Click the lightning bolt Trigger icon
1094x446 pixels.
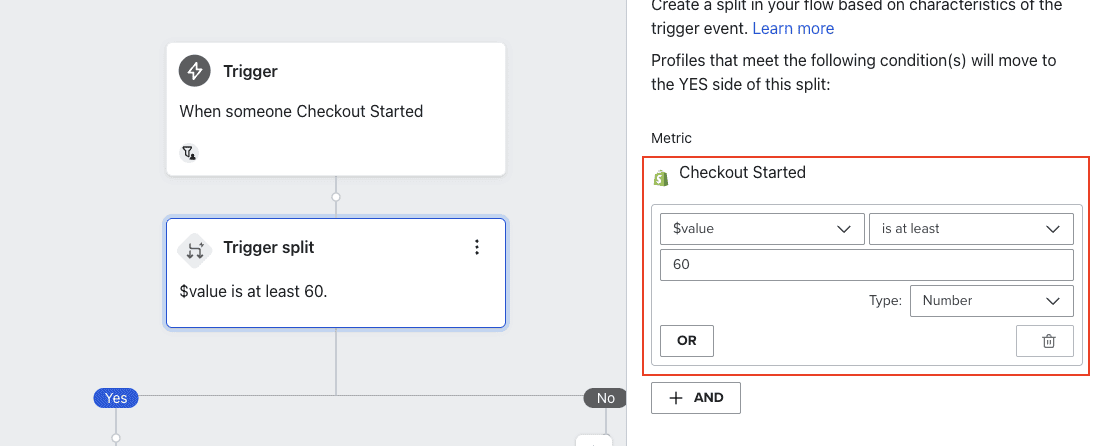(x=195, y=71)
